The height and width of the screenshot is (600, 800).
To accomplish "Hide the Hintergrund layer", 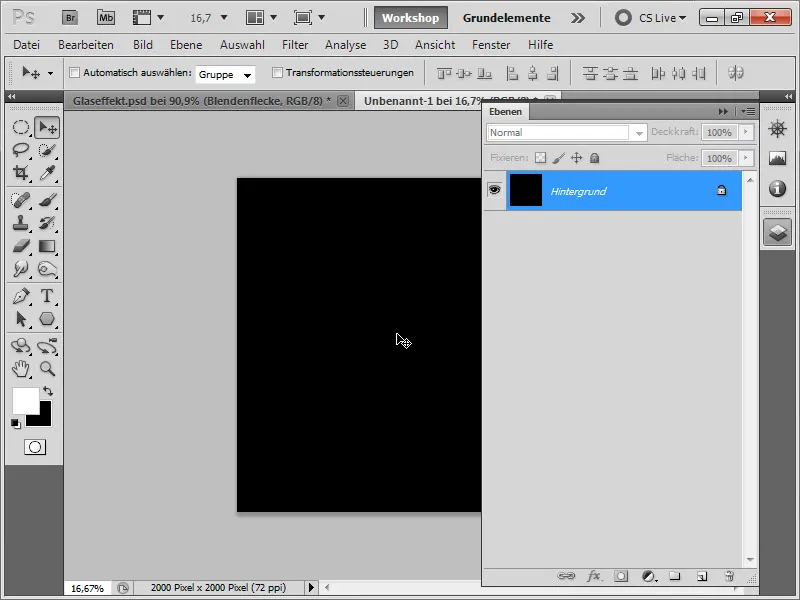I will tap(493, 190).
